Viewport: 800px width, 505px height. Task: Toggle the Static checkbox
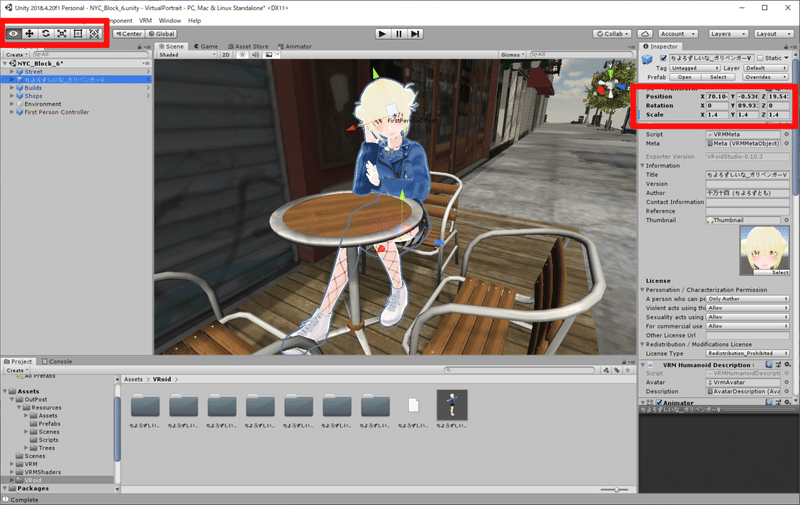click(x=760, y=58)
